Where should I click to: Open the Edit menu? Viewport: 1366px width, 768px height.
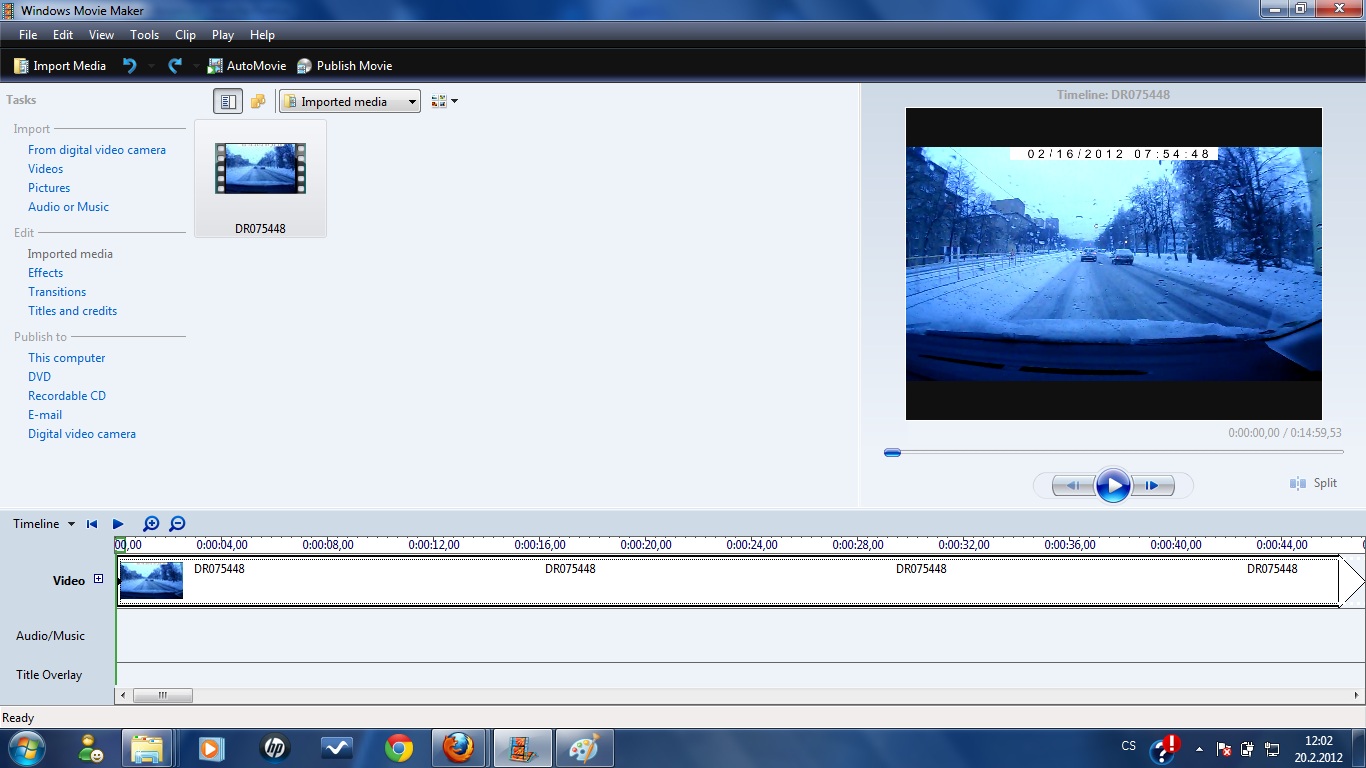pos(63,35)
